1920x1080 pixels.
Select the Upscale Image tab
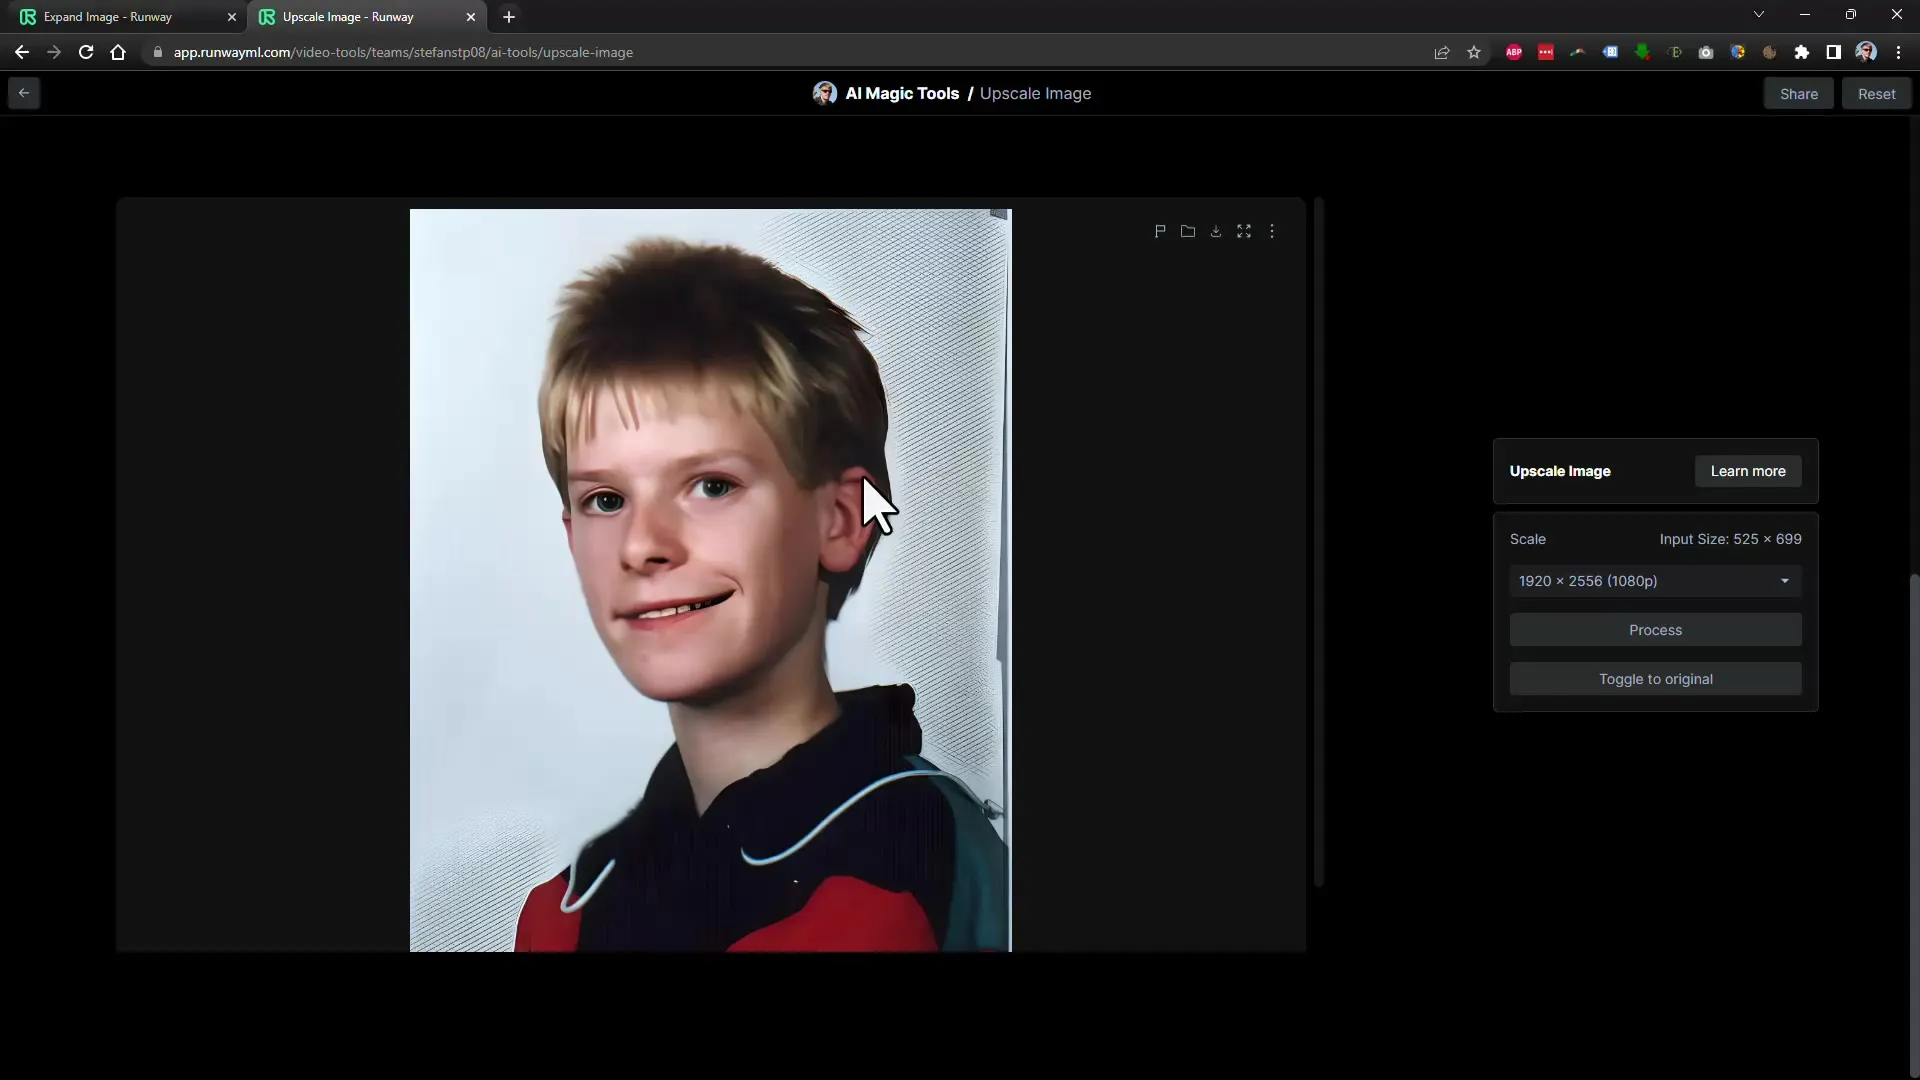pyautogui.click(x=349, y=16)
